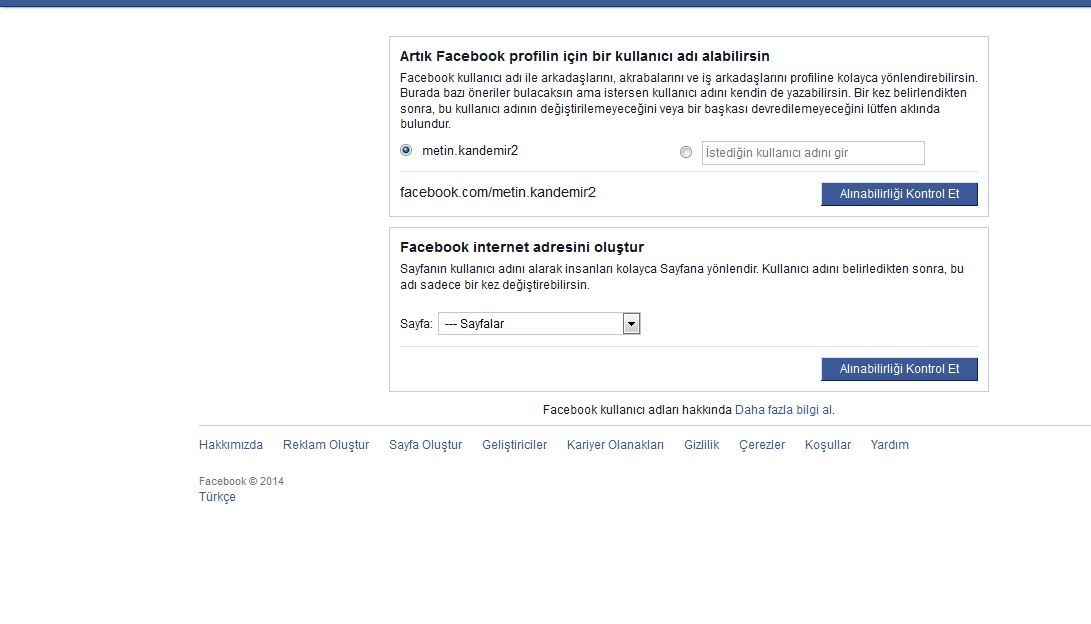This screenshot has height=624, width=1091.
Task: Open the Yardım footer link
Action: point(889,445)
